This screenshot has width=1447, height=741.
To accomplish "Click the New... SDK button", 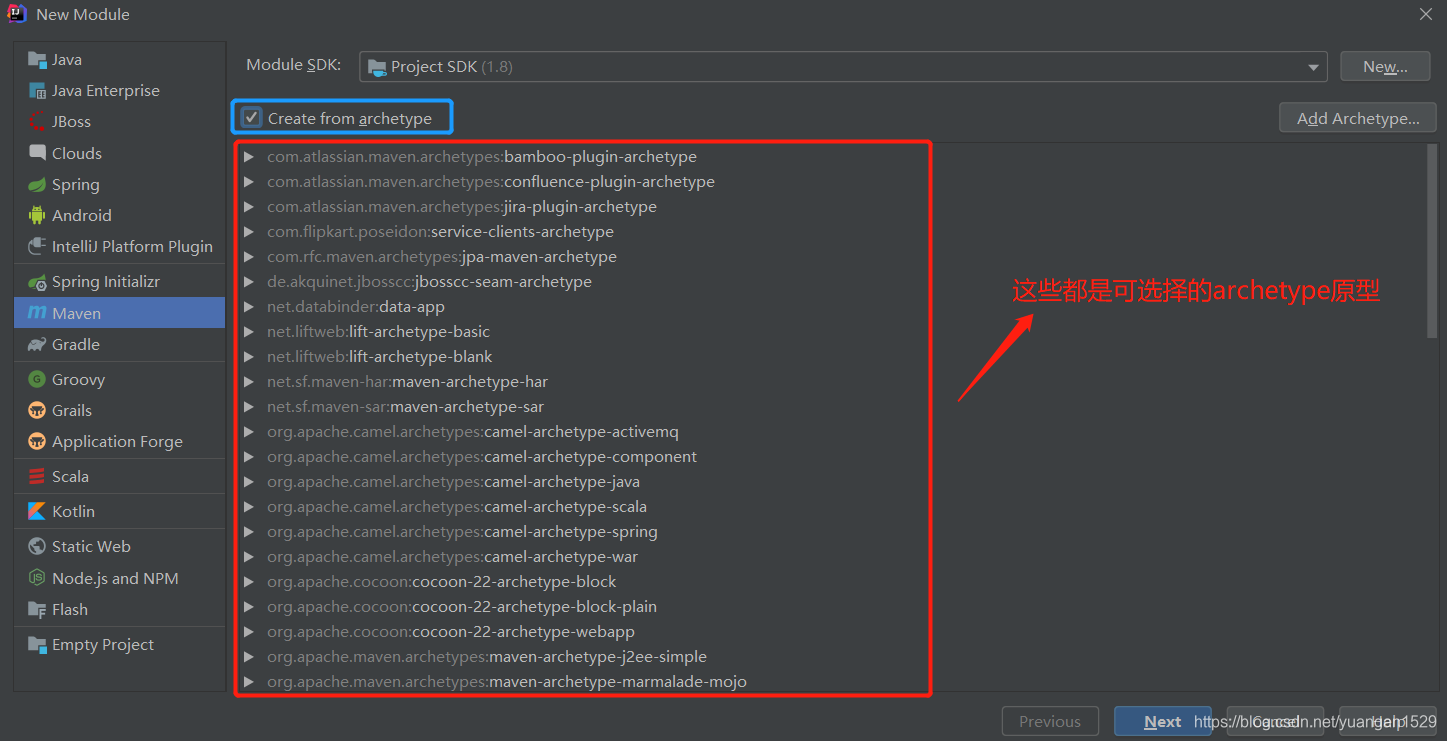I will [1384, 67].
